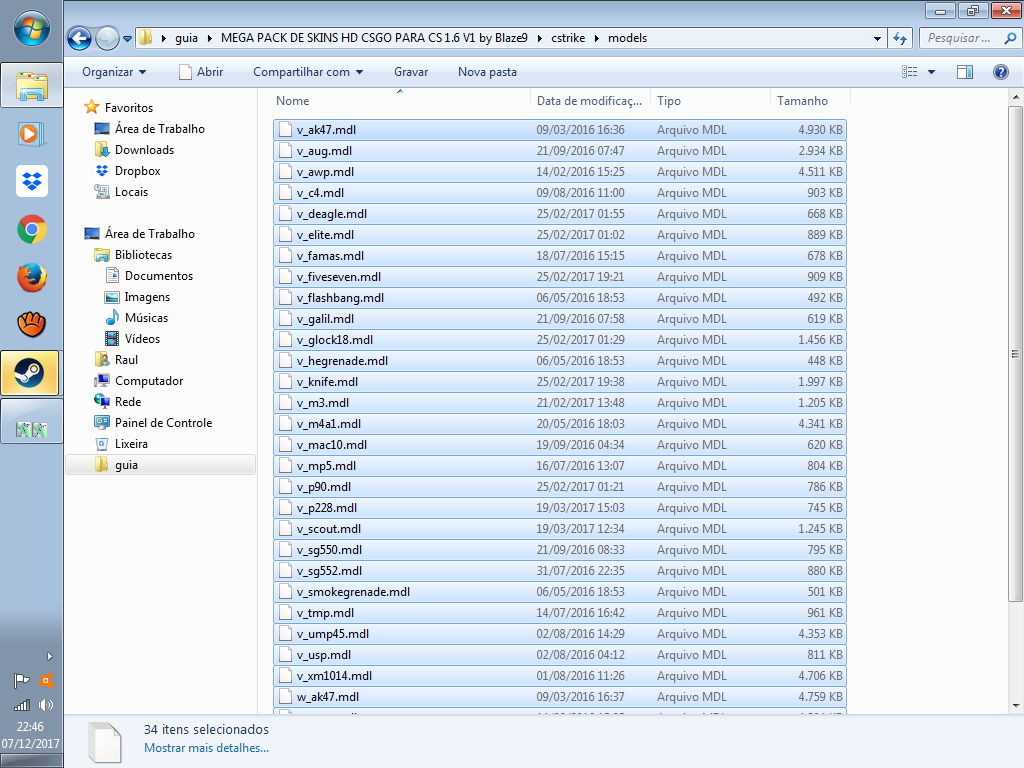Launch Google Chrome from taskbar

pos(31,229)
